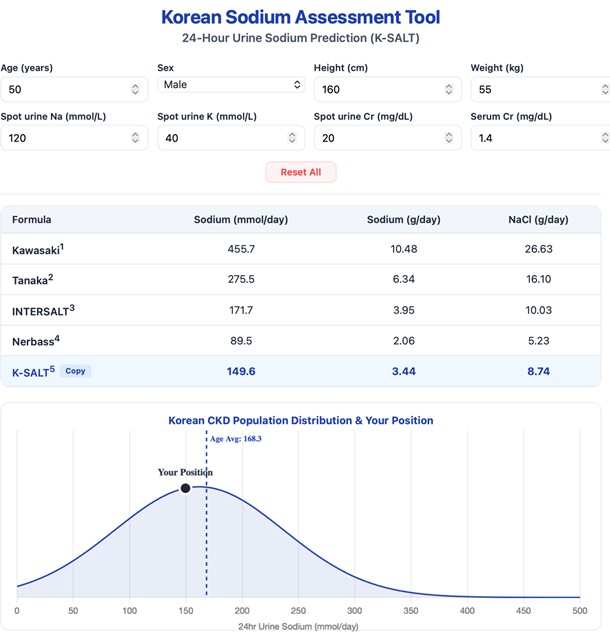Copy the K-SALT result
The image size is (610, 640).
(x=75, y=371)
